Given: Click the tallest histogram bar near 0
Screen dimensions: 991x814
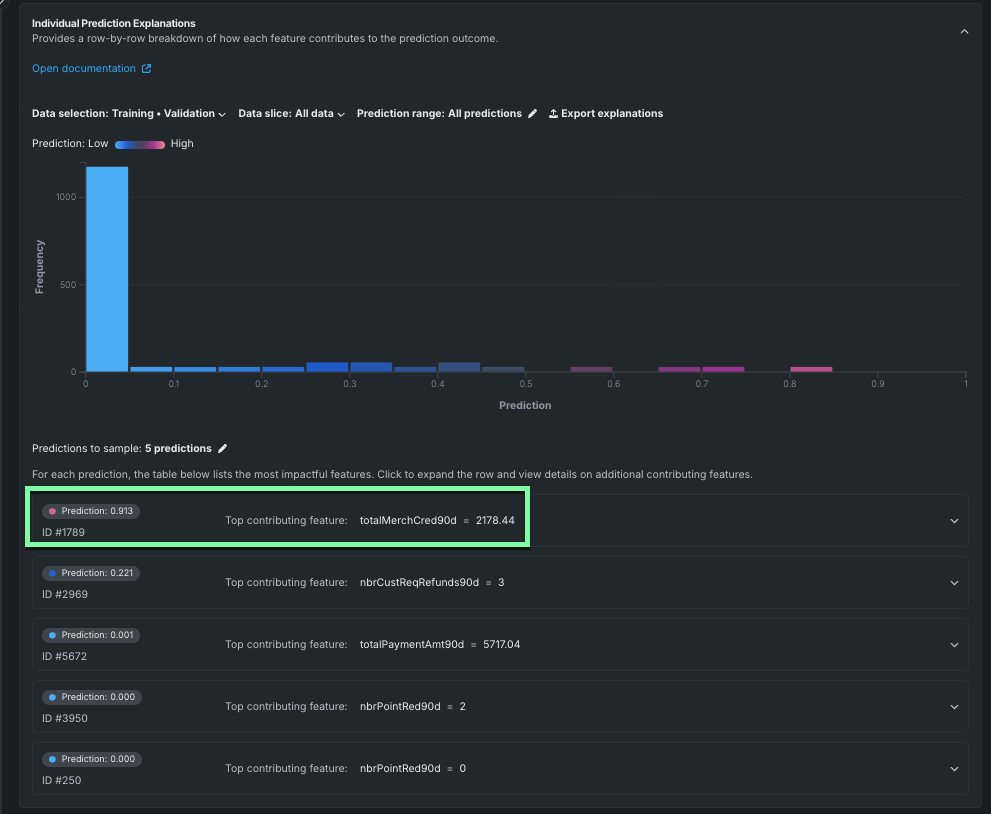Looking at the screenshot, I should point(106,270).
